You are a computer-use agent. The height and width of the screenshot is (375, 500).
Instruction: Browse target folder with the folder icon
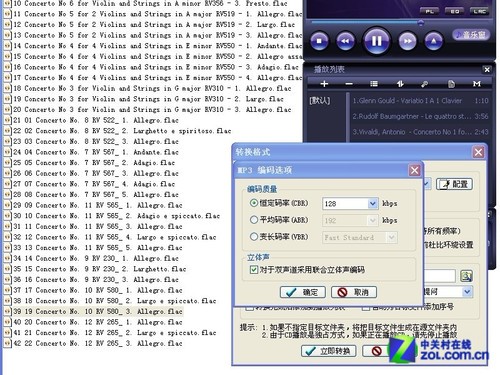(466, 276)
